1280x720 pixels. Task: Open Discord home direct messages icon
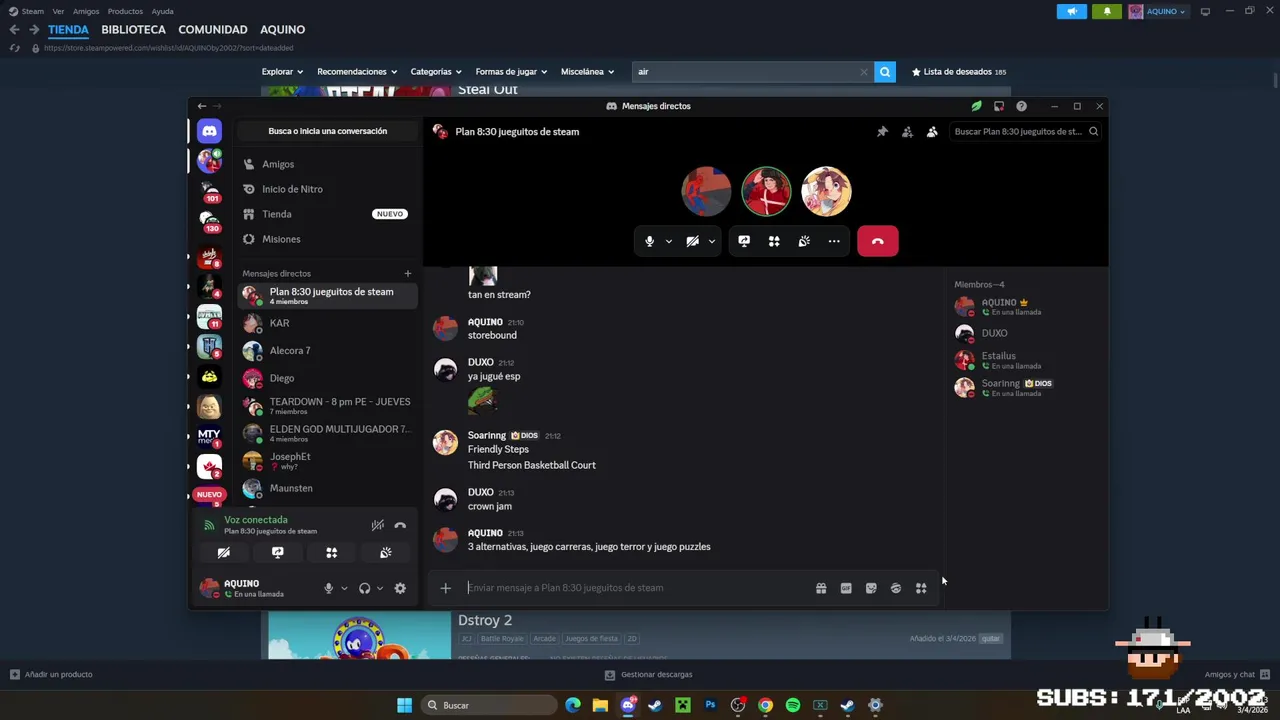[x=209, y=131]
